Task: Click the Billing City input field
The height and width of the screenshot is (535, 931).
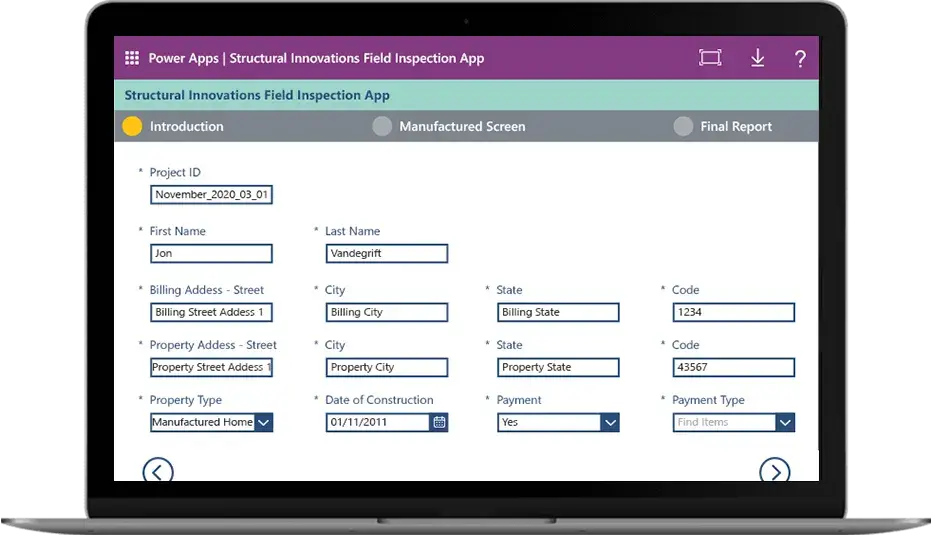Action: click(x=387, y=312)
